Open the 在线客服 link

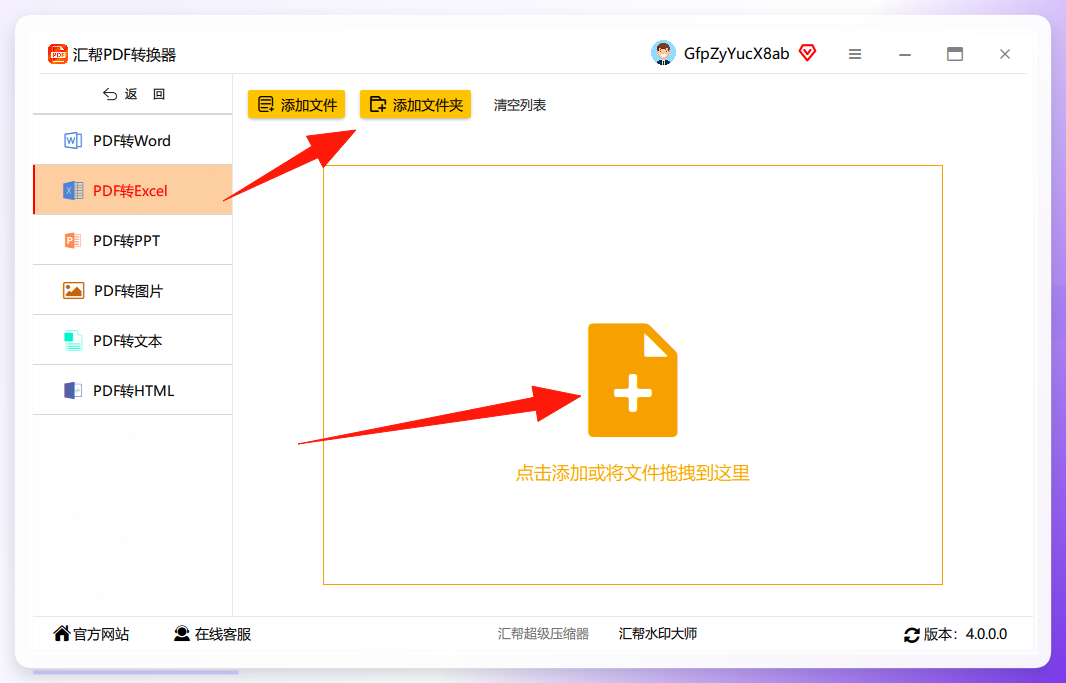click(212, 634)
